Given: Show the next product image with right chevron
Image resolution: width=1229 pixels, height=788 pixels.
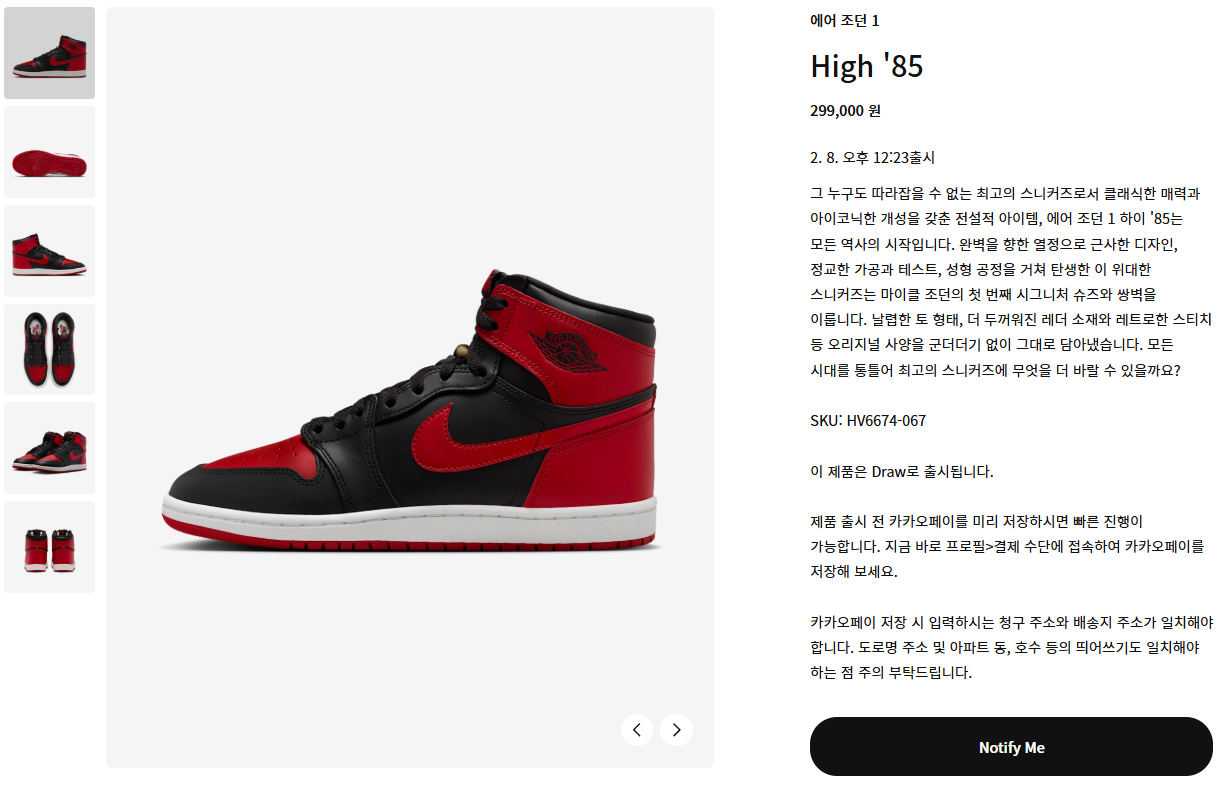Looking at the screenshot, I should point(677,730).
